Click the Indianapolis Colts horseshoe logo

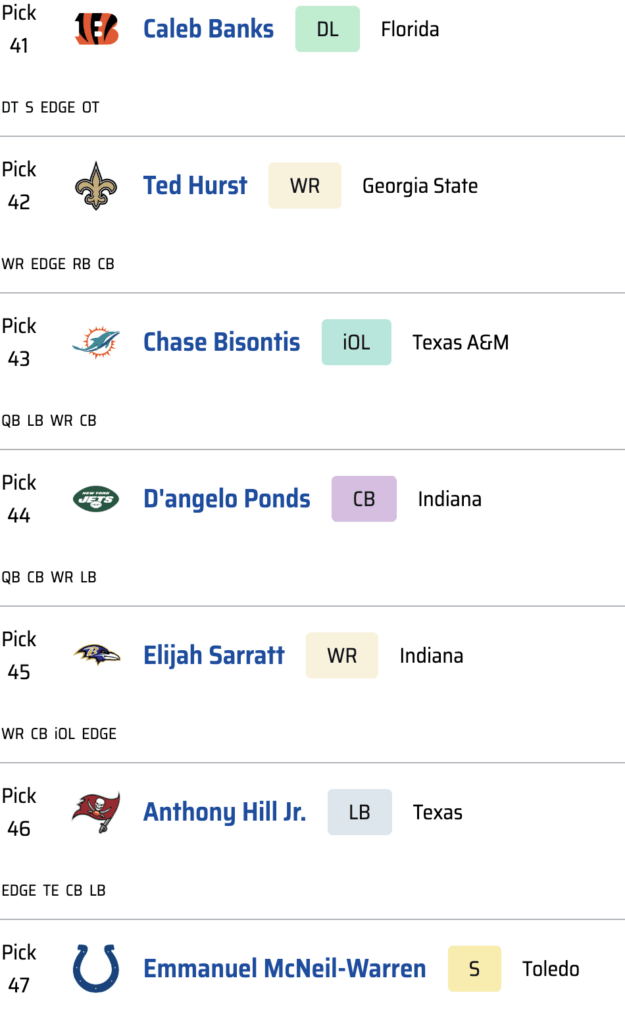[x=96, y=969]
